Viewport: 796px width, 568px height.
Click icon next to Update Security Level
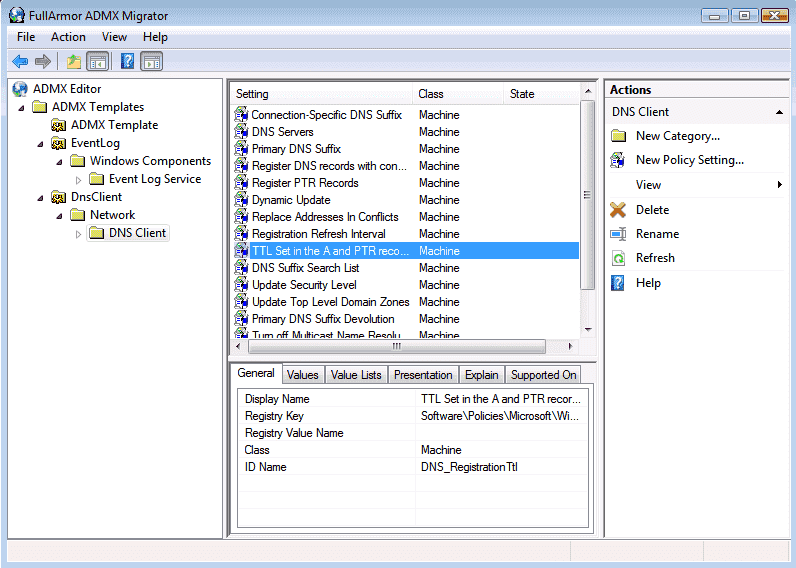[x=242, y=285]
